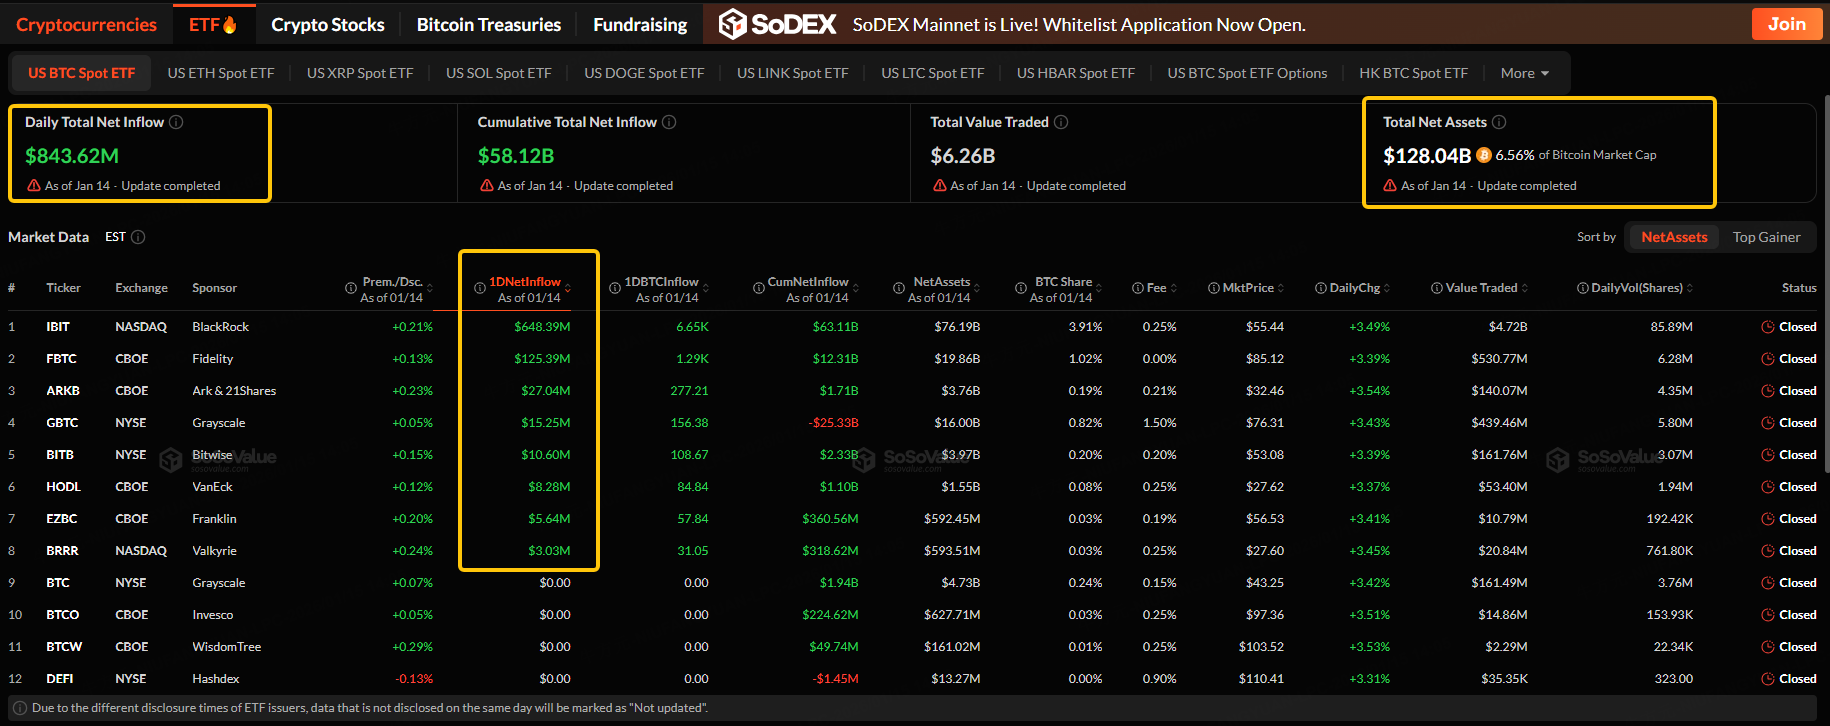
Task: Click the info icon of DailyChg column
Action: coord(1321,288)
